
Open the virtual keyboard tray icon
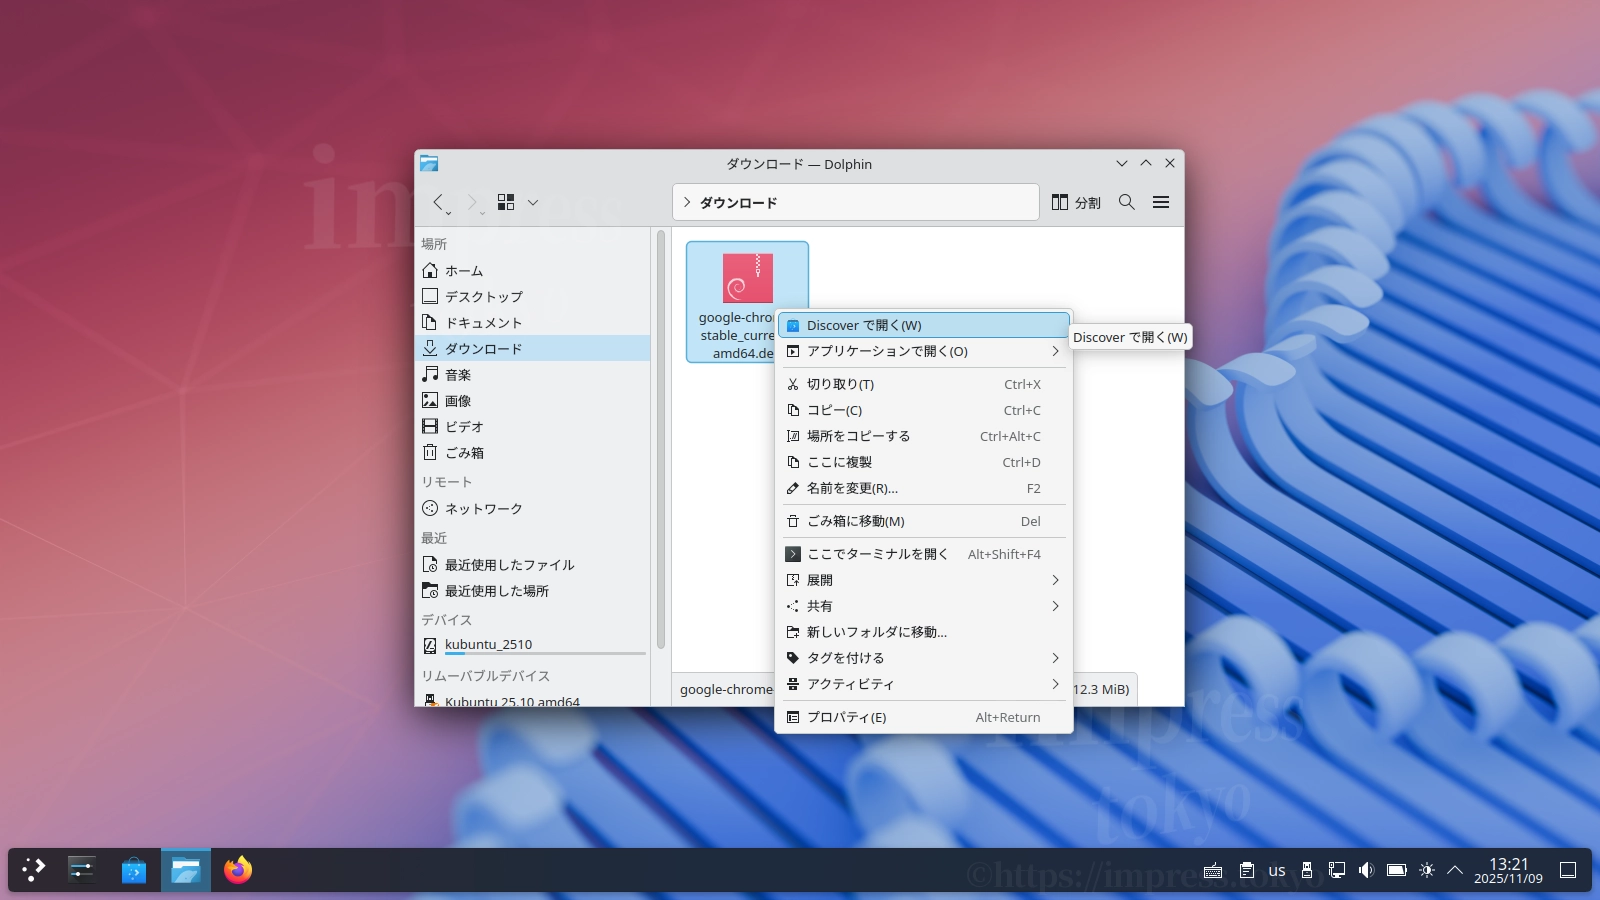(1213, 870)
